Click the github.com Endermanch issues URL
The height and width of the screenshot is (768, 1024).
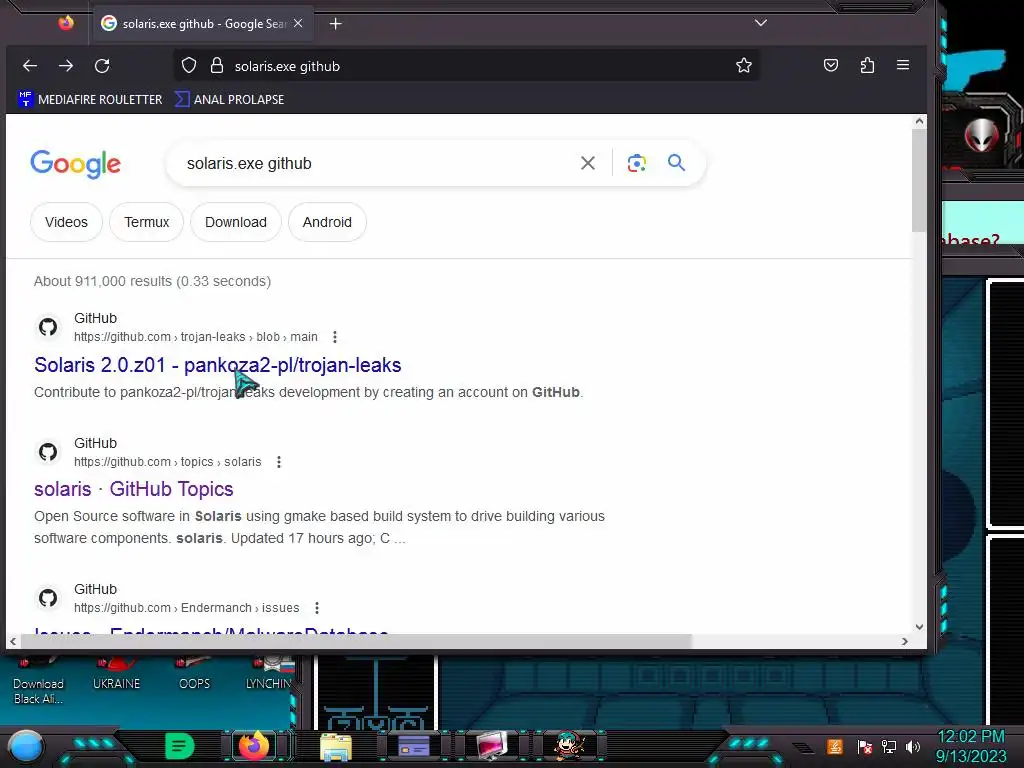click(x=187, y=608)
